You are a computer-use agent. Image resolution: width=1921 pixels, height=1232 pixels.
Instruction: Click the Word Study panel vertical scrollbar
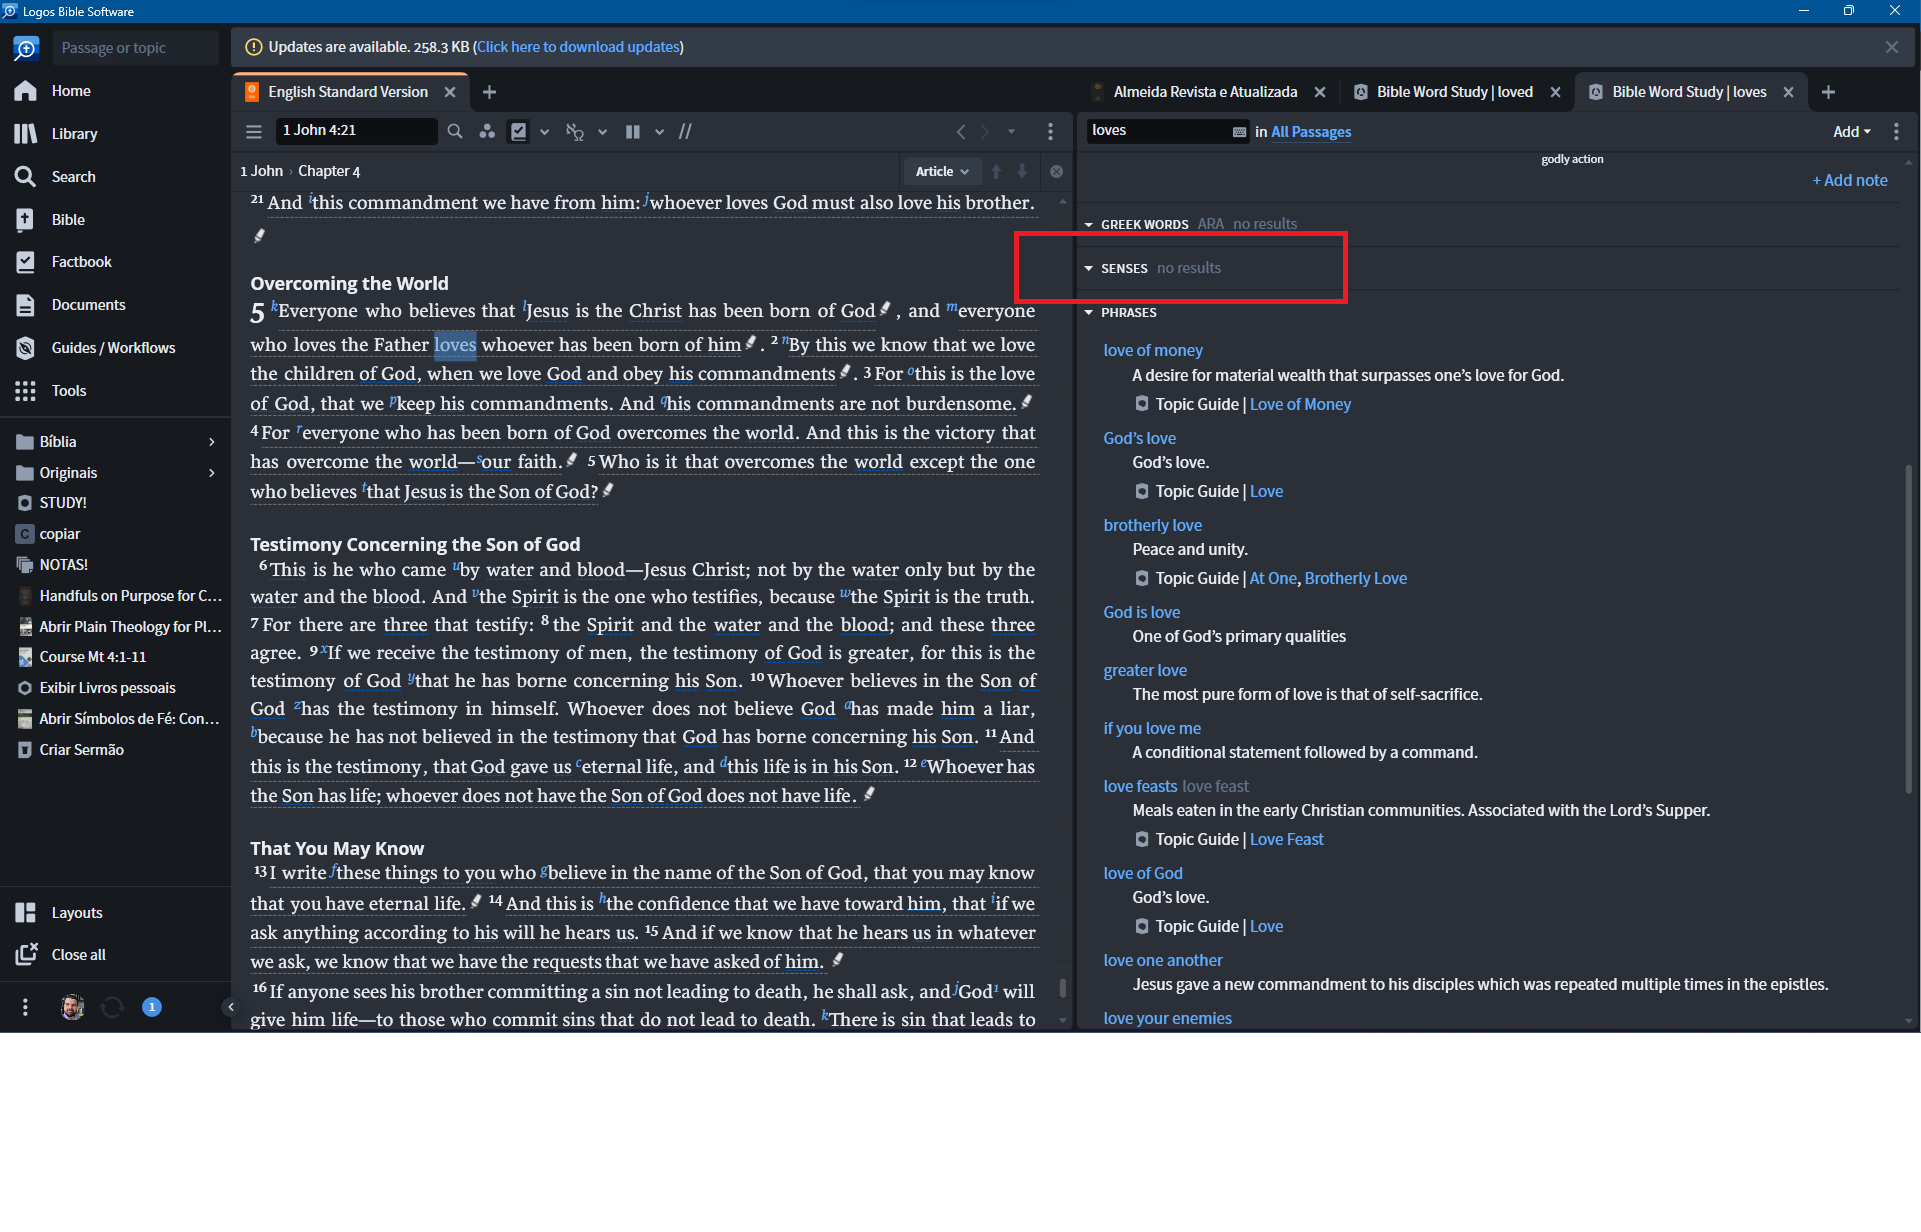point(1908,630)
